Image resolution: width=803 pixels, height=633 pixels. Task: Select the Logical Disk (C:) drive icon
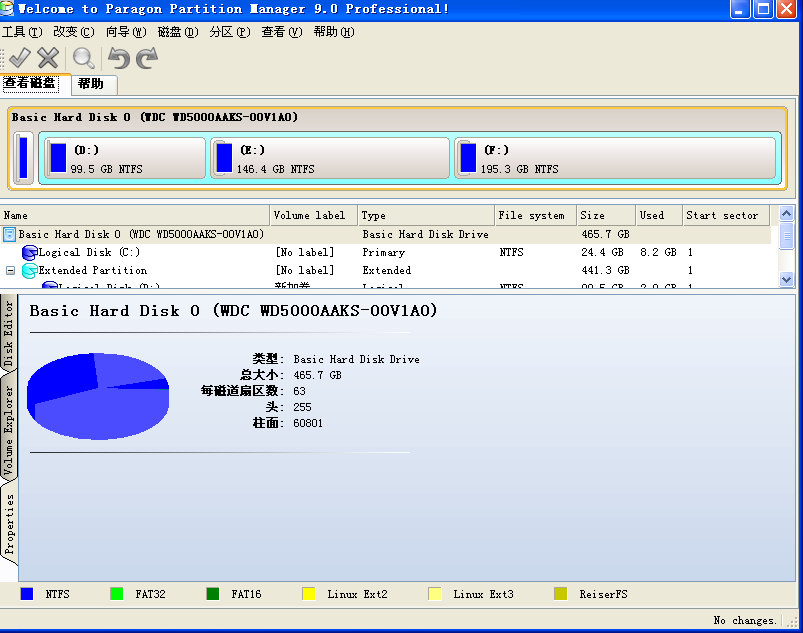tap(30, 253)
